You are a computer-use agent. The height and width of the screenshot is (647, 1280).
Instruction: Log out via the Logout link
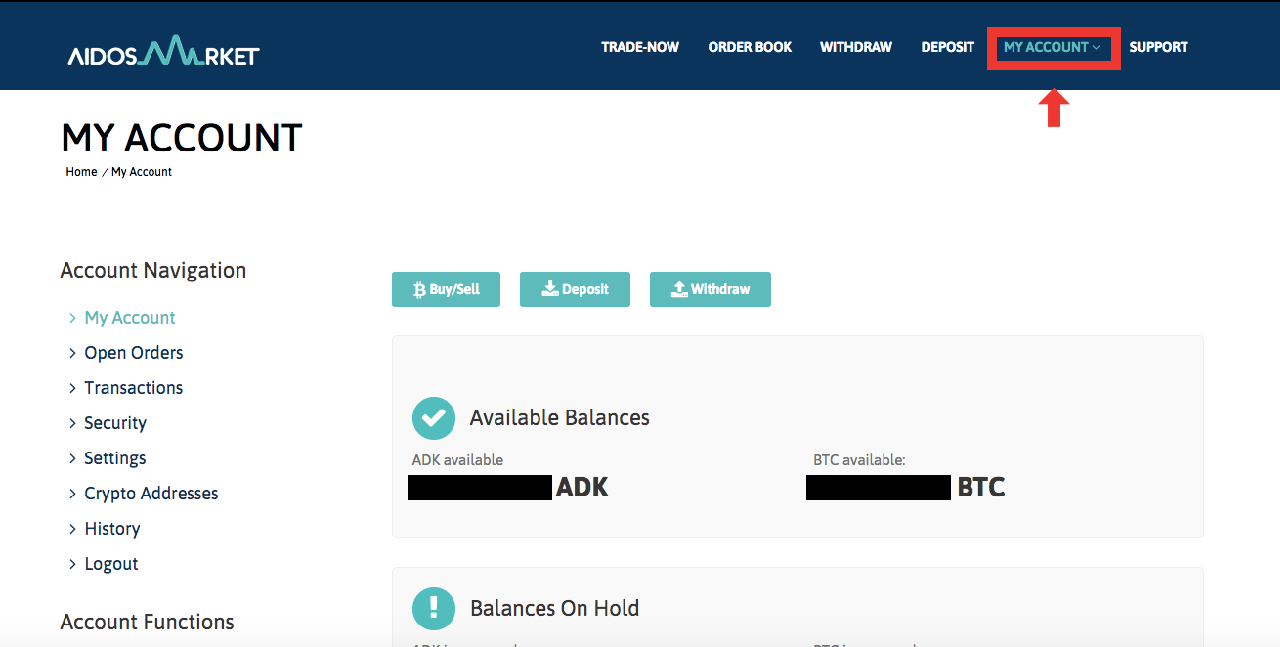coord(111,564)
